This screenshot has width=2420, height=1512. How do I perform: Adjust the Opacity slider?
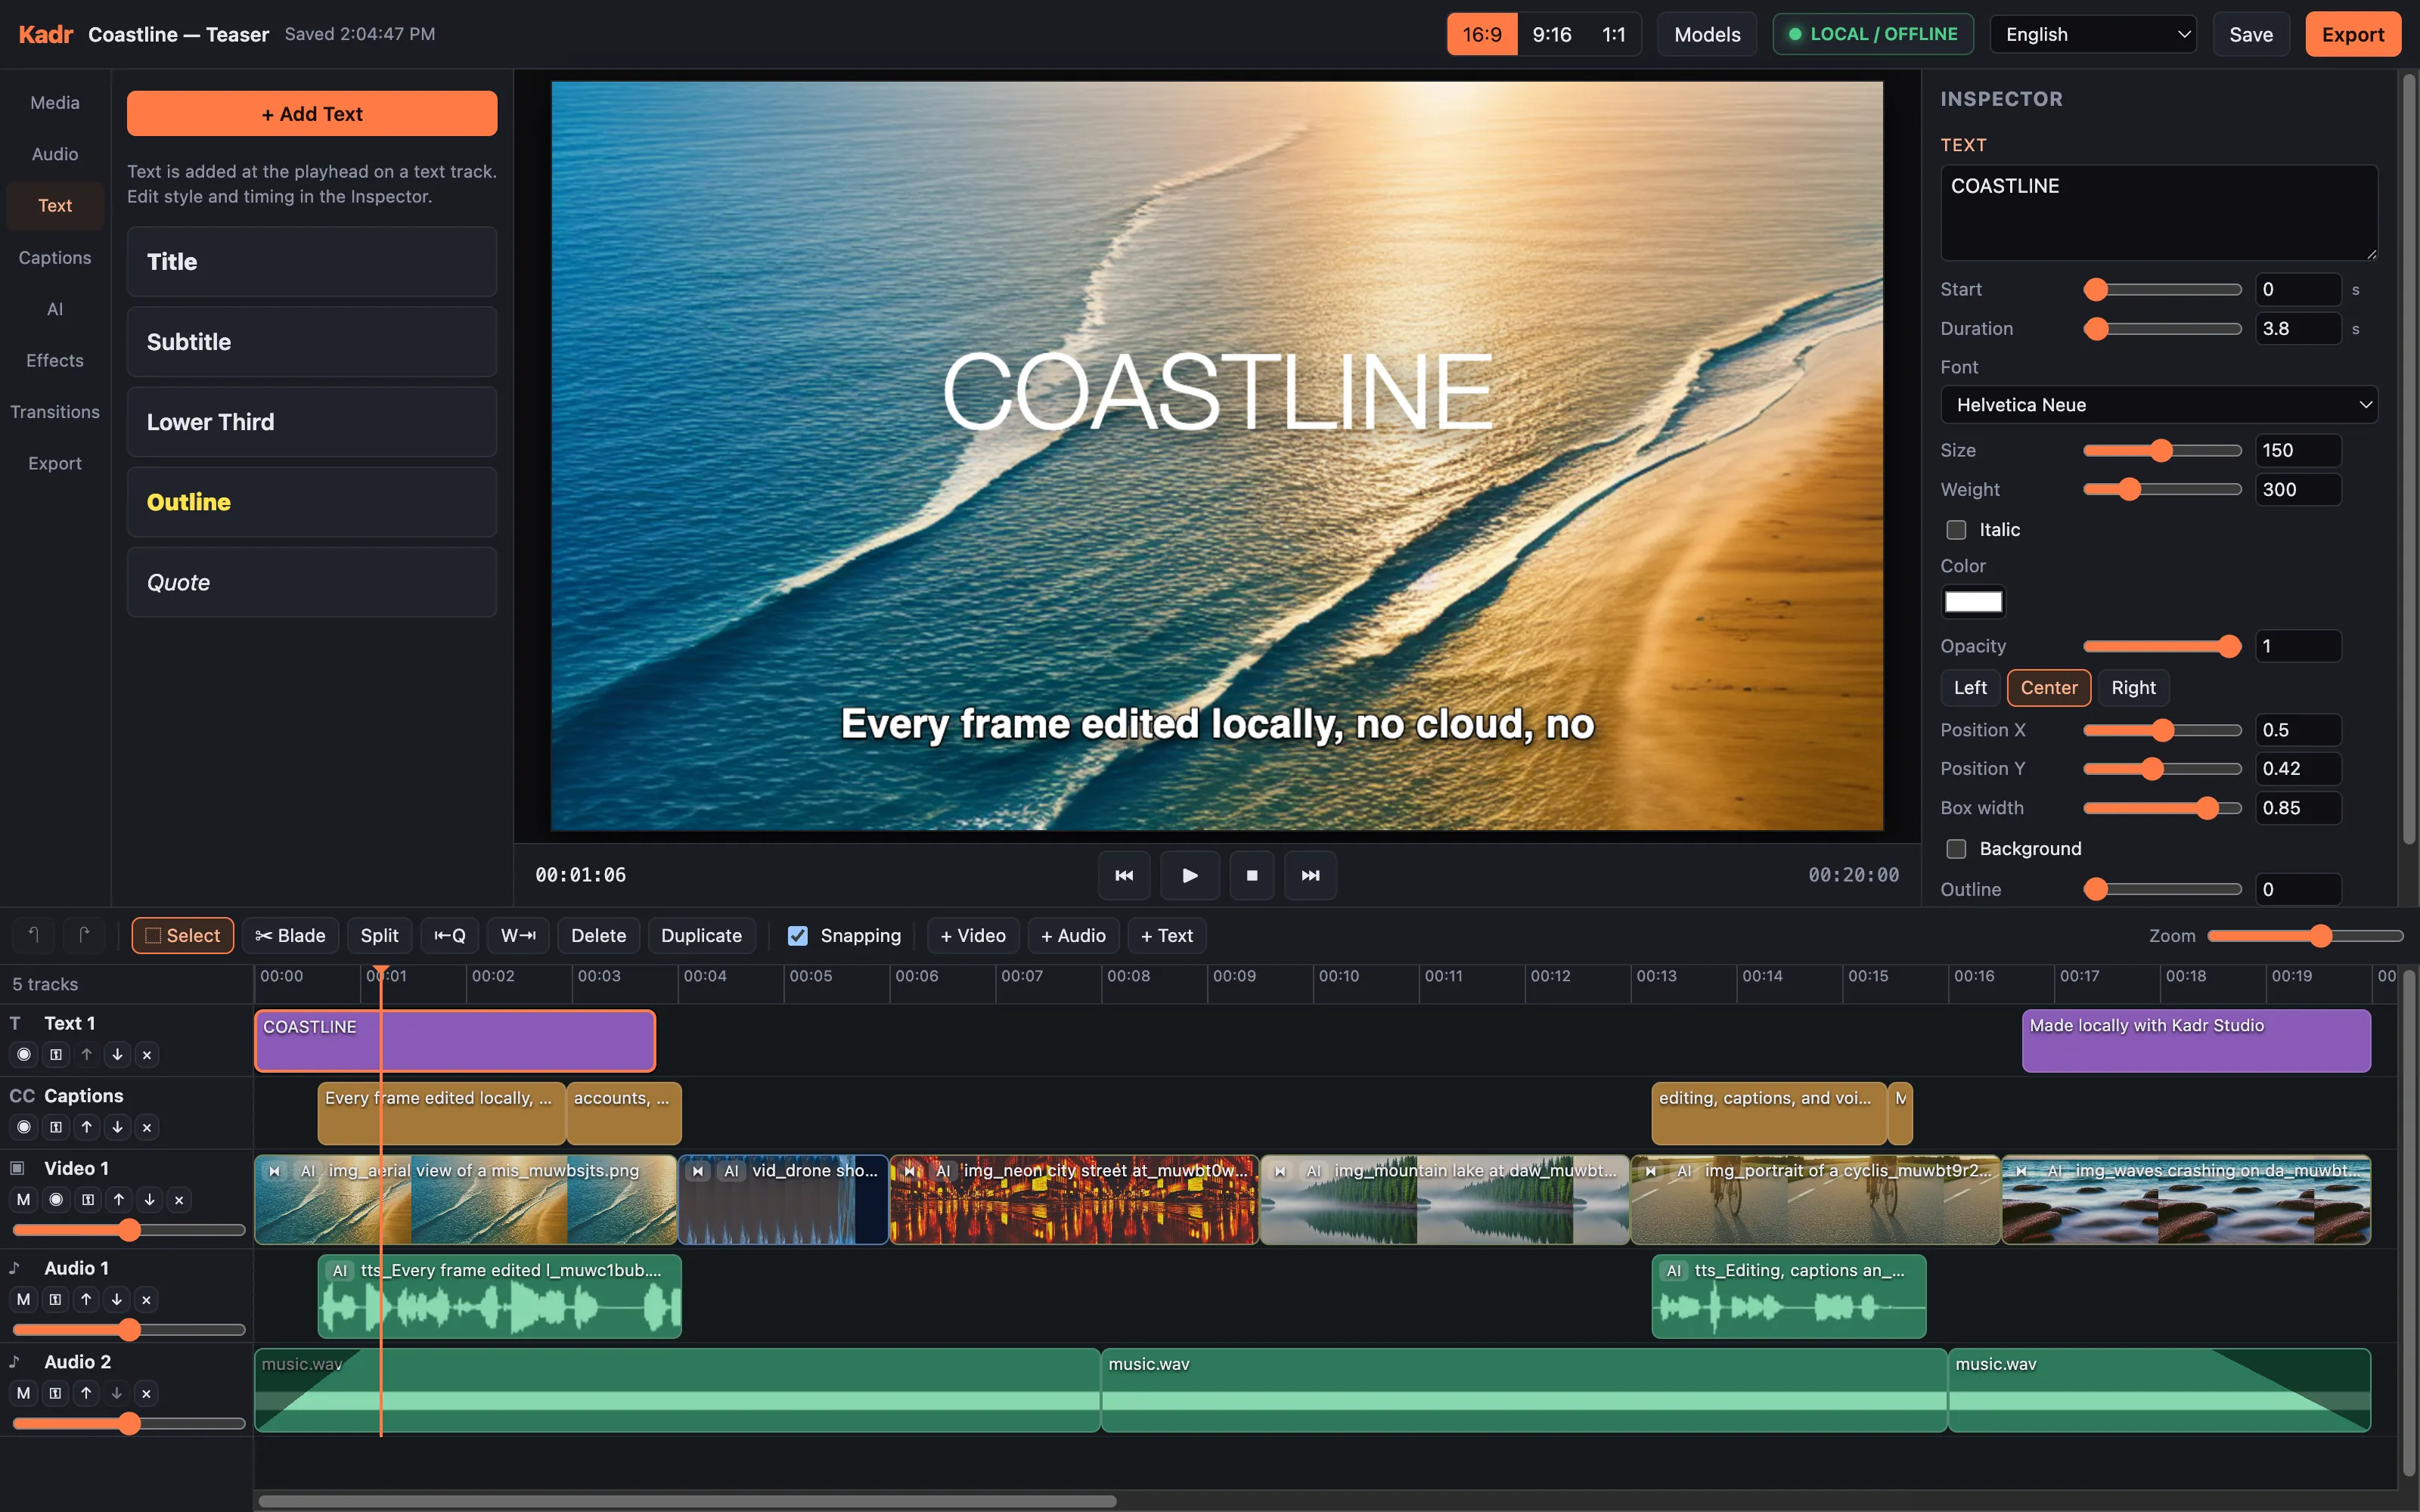point(2162,646)
